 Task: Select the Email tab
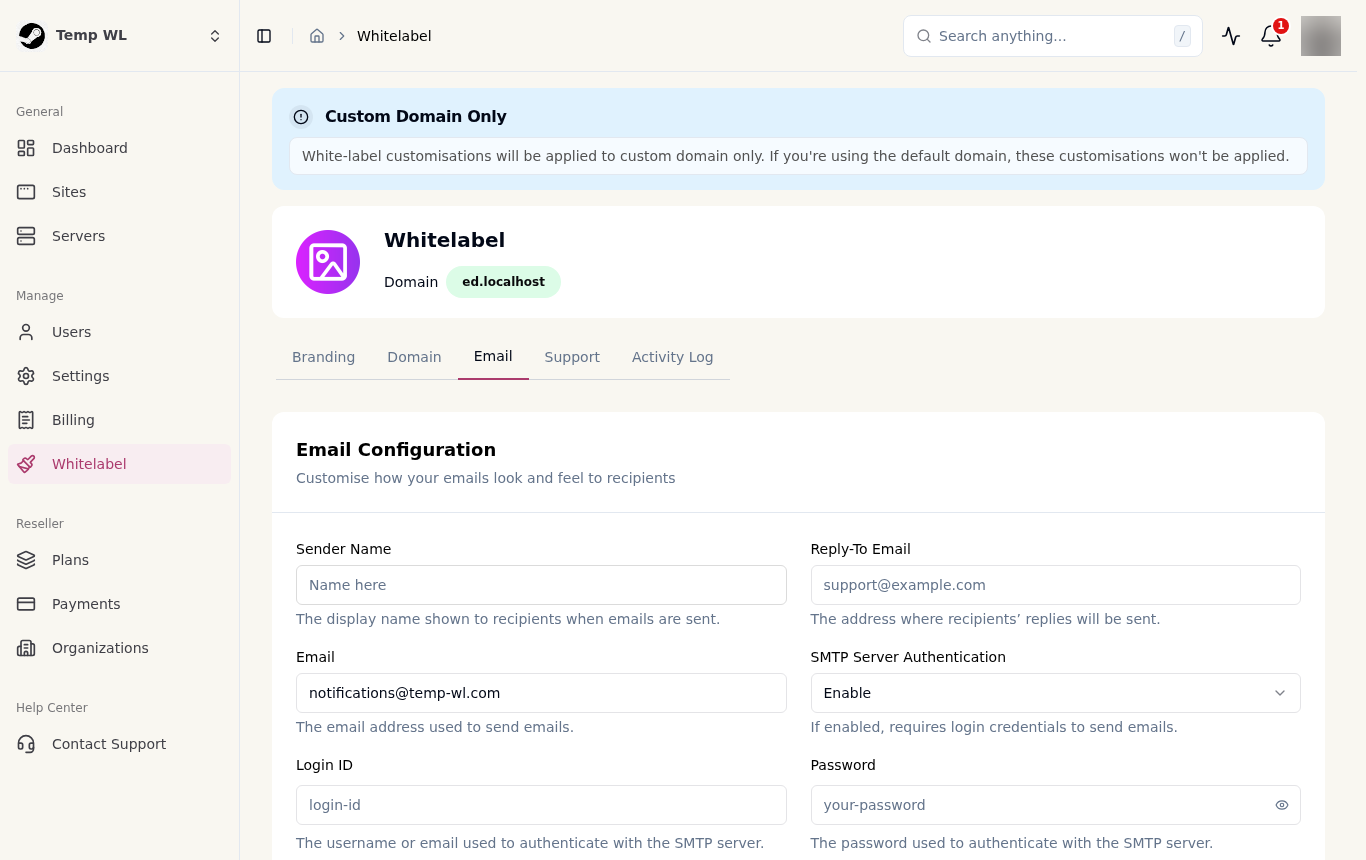click(x=493, y=357)
